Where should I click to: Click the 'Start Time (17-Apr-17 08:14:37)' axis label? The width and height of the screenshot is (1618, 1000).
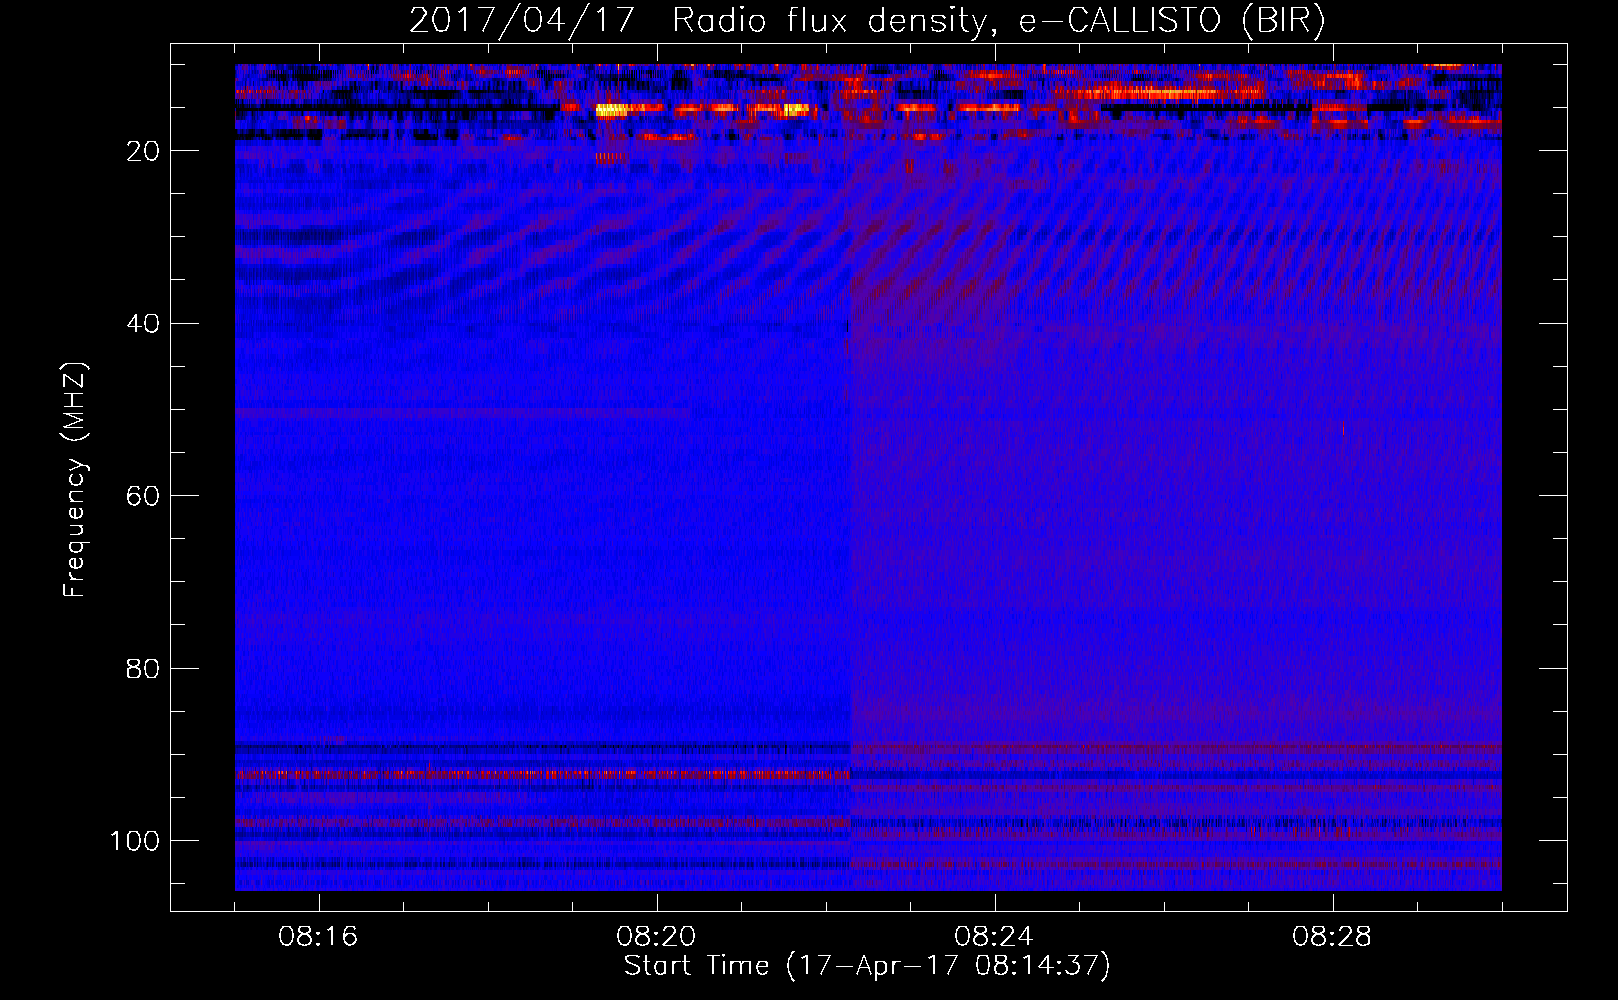(x=867, y=966)
